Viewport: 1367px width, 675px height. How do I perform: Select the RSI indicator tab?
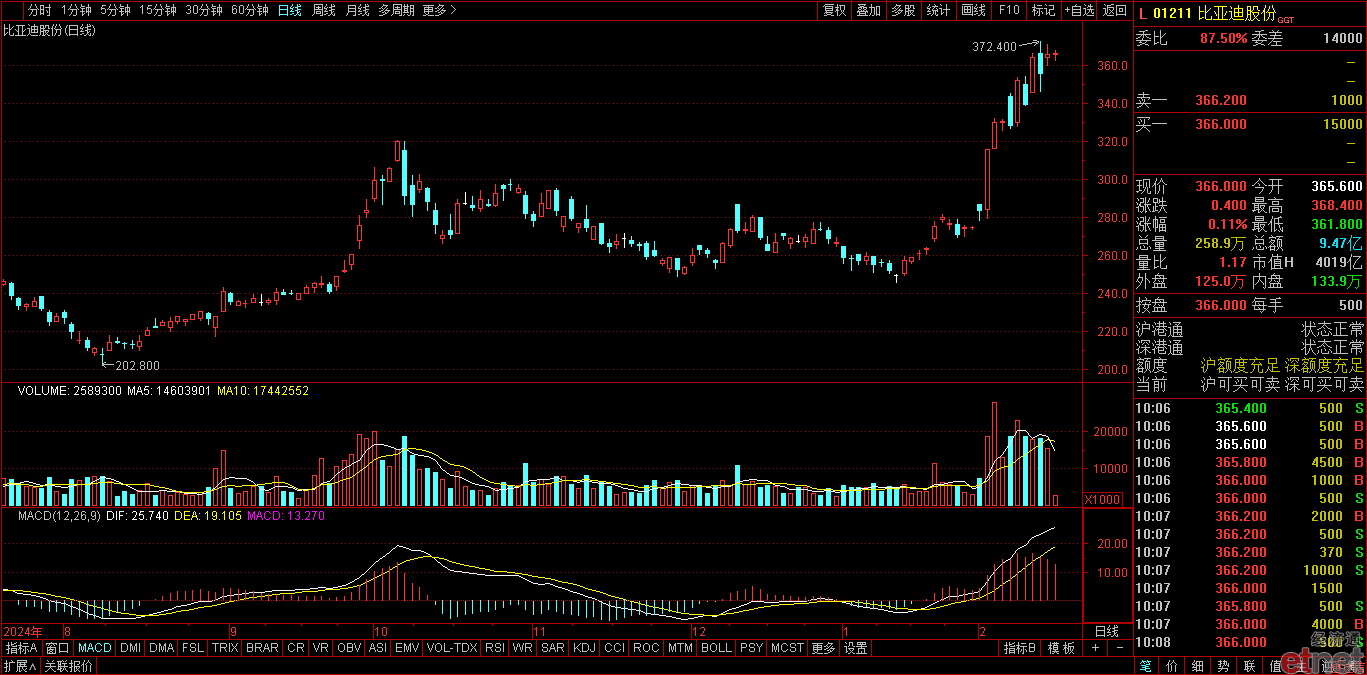click(495, 648)
